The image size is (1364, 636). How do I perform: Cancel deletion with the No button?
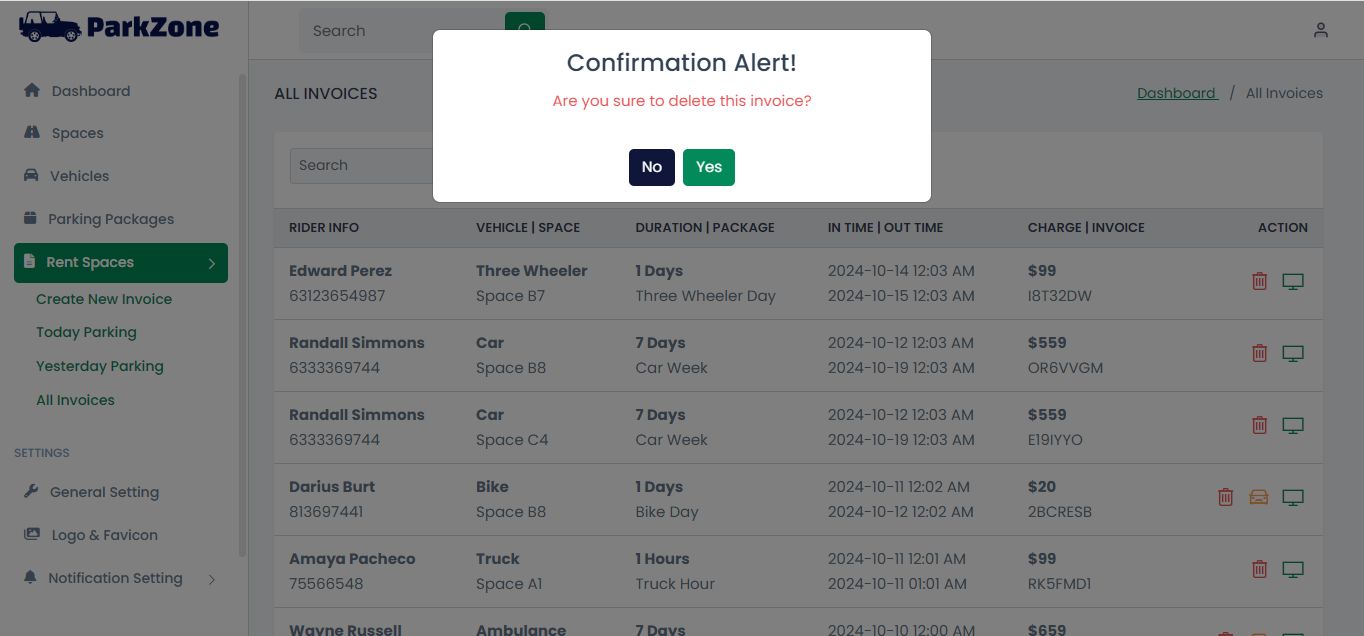click(x=651, y=167)
